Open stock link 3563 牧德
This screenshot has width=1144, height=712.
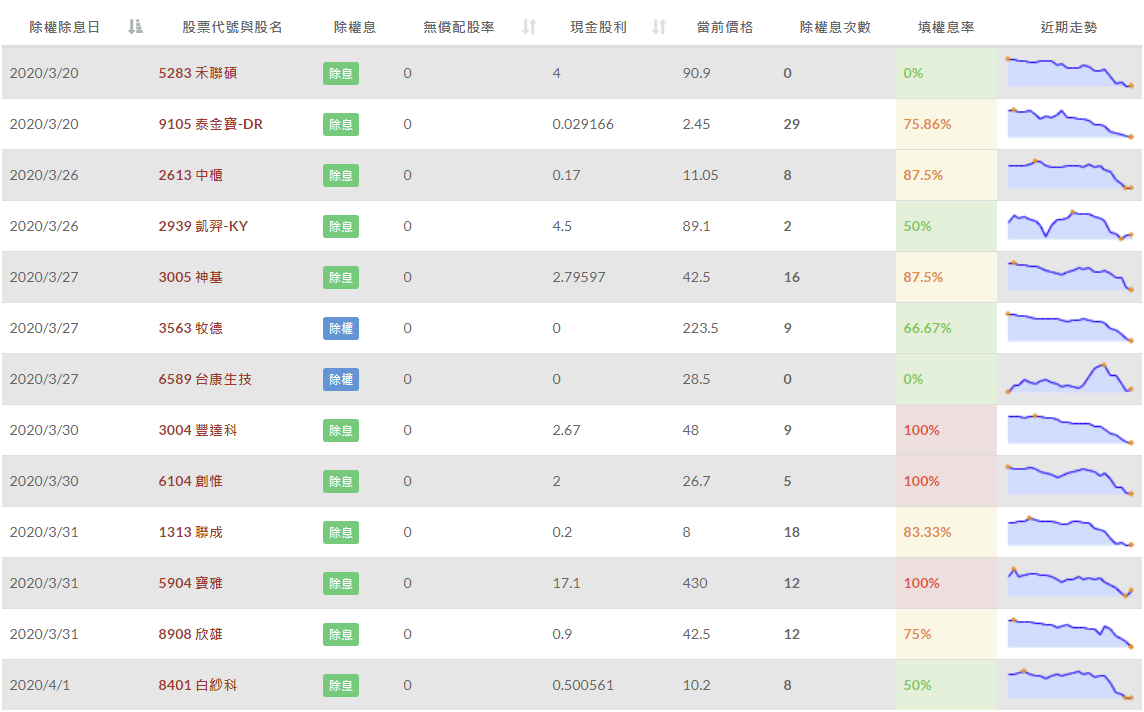190,328
